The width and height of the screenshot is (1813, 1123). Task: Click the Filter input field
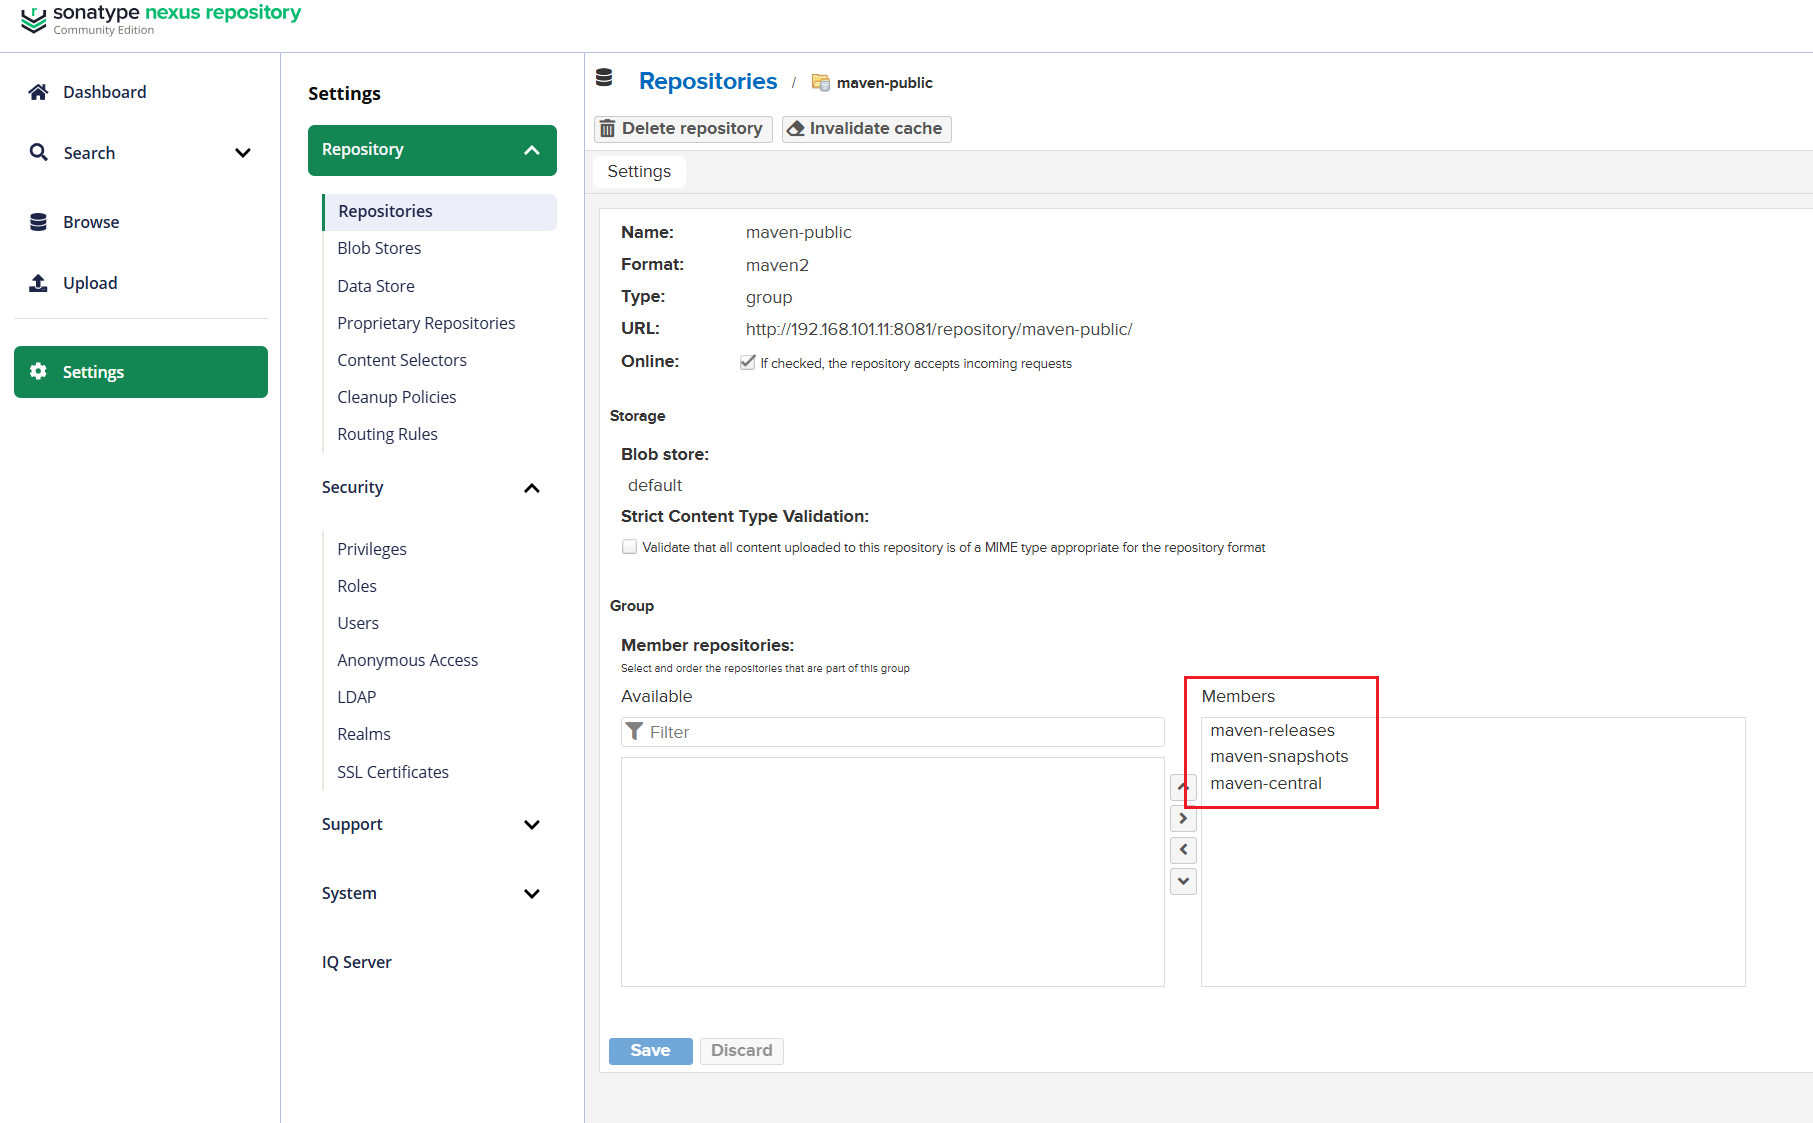[x=893, y=732]
